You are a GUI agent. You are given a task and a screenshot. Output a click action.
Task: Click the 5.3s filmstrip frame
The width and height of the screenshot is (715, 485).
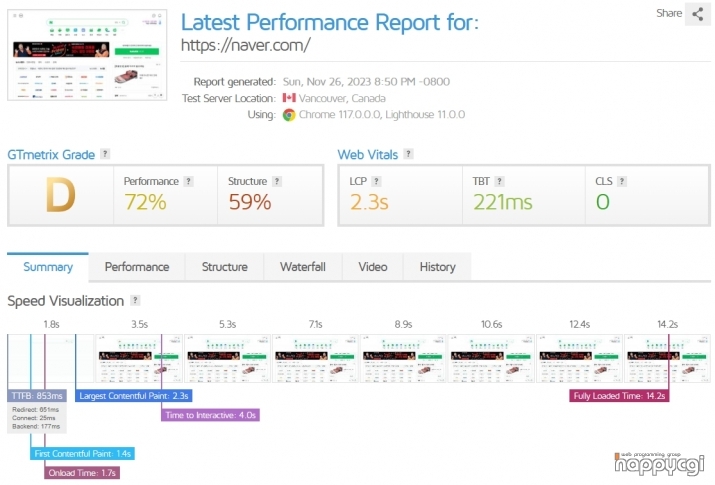[228, 358]
